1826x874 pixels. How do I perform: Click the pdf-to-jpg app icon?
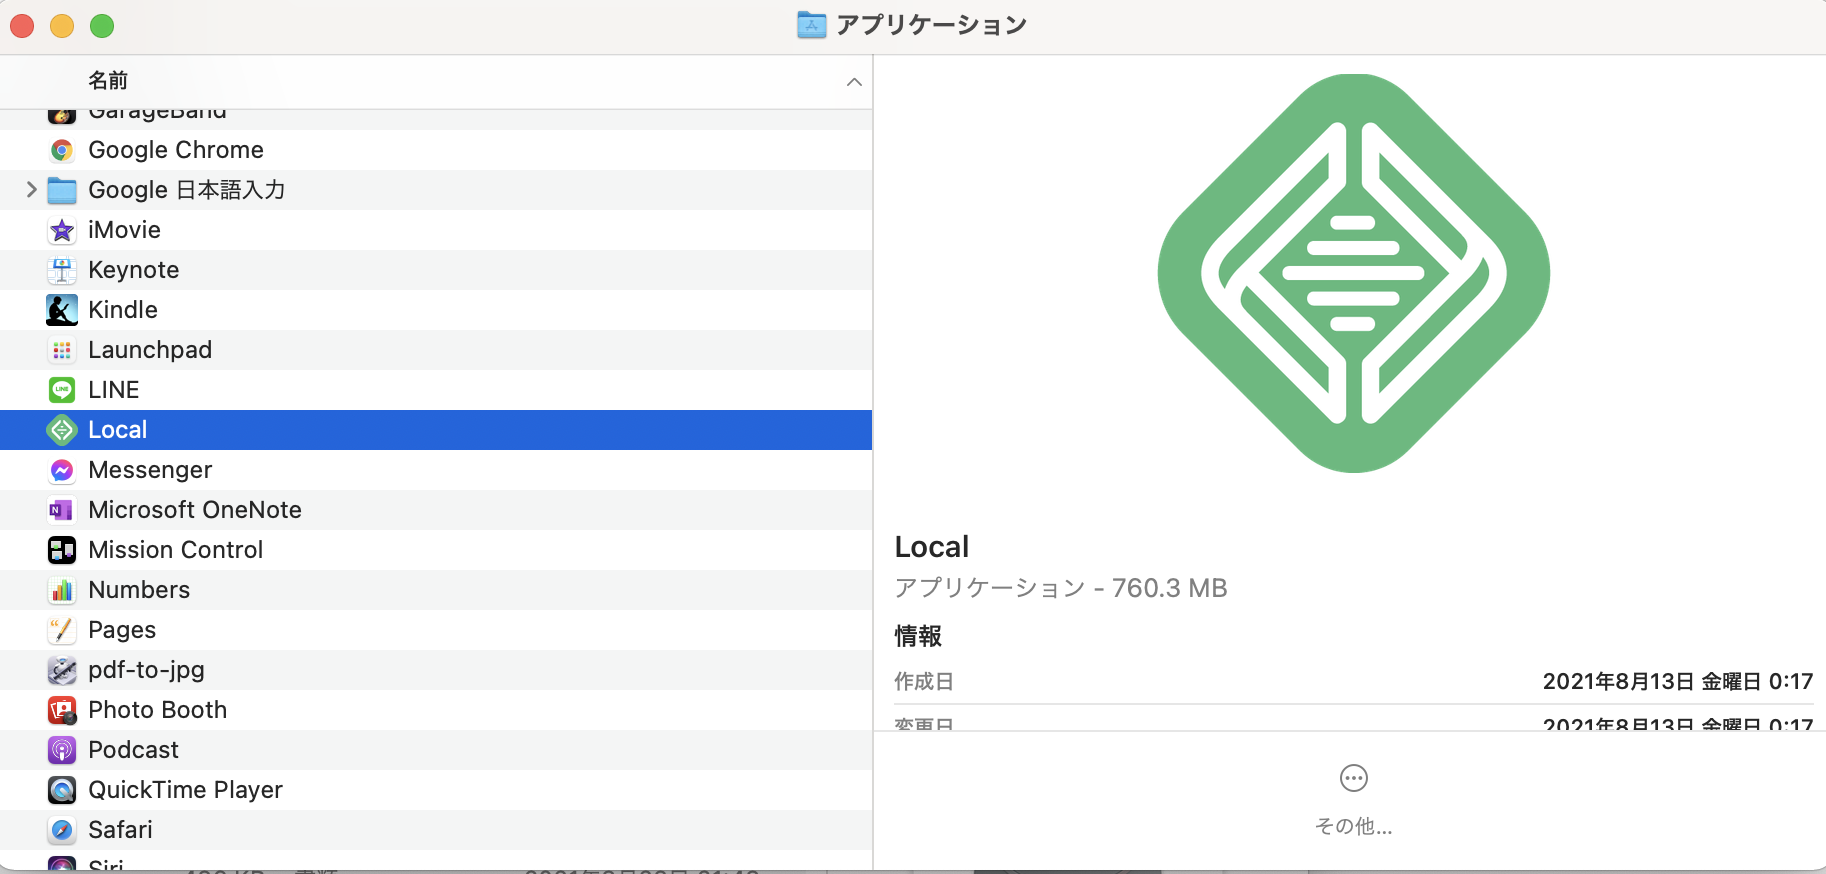pos(62,670)
